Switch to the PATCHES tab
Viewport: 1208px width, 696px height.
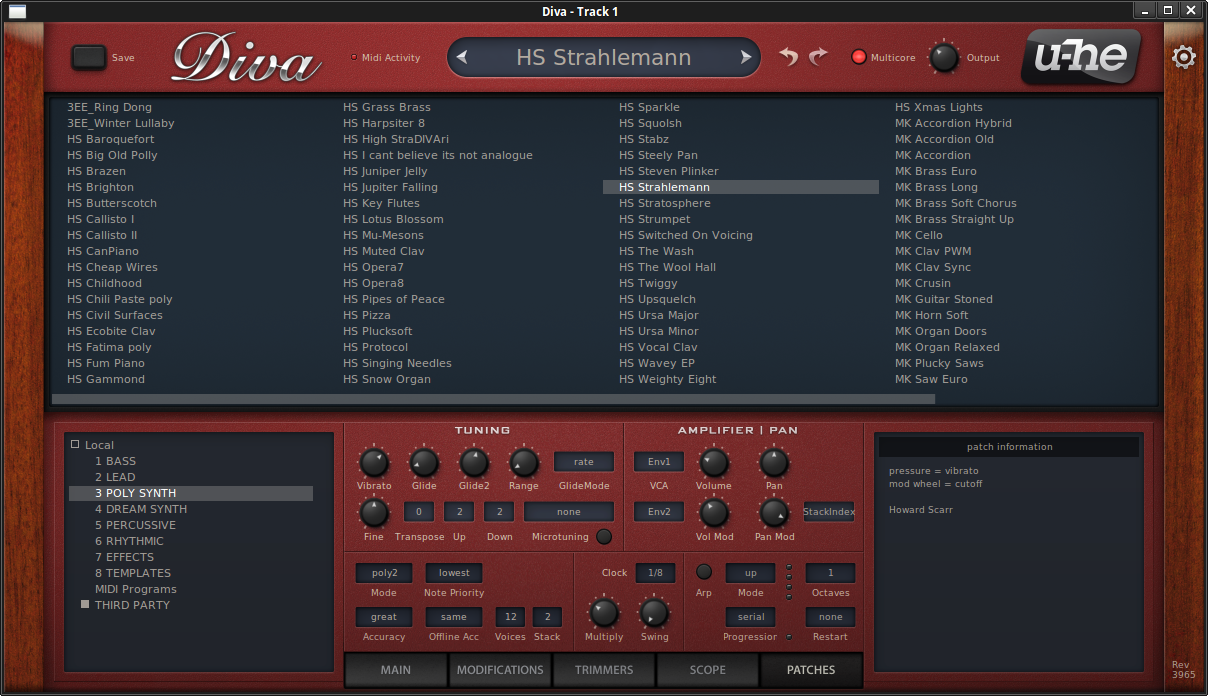pyautogui.click(x=811, y=670)
